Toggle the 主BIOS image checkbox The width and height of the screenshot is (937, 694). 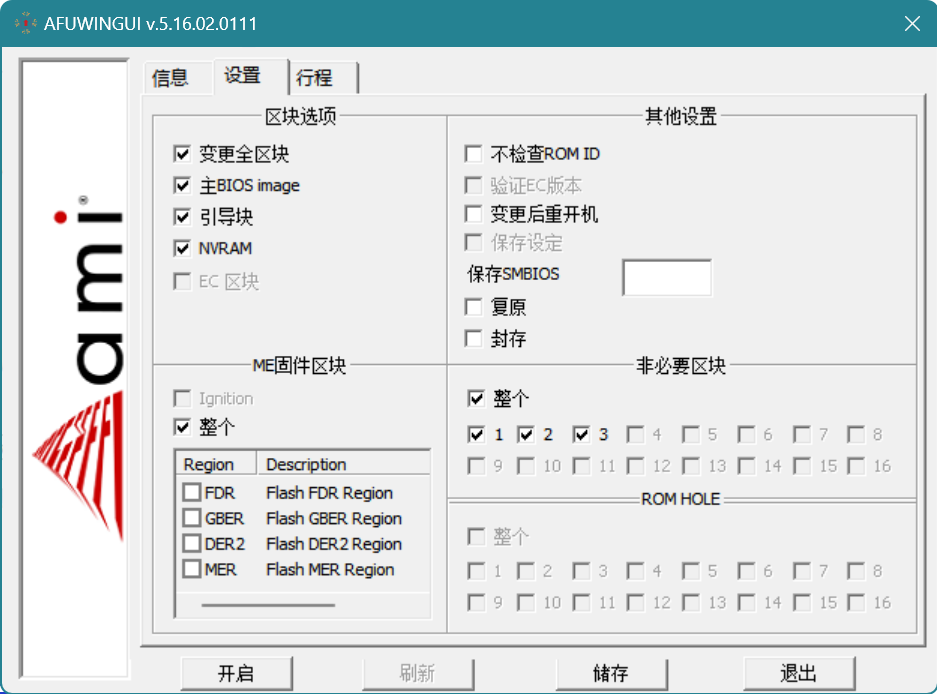click(182, 185)
